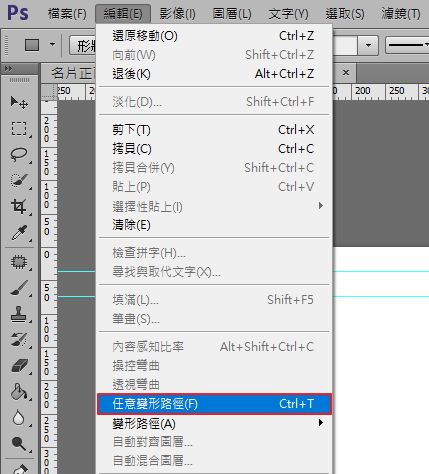
Task: Select the Brush tool
Action: (x=19, y=288)
